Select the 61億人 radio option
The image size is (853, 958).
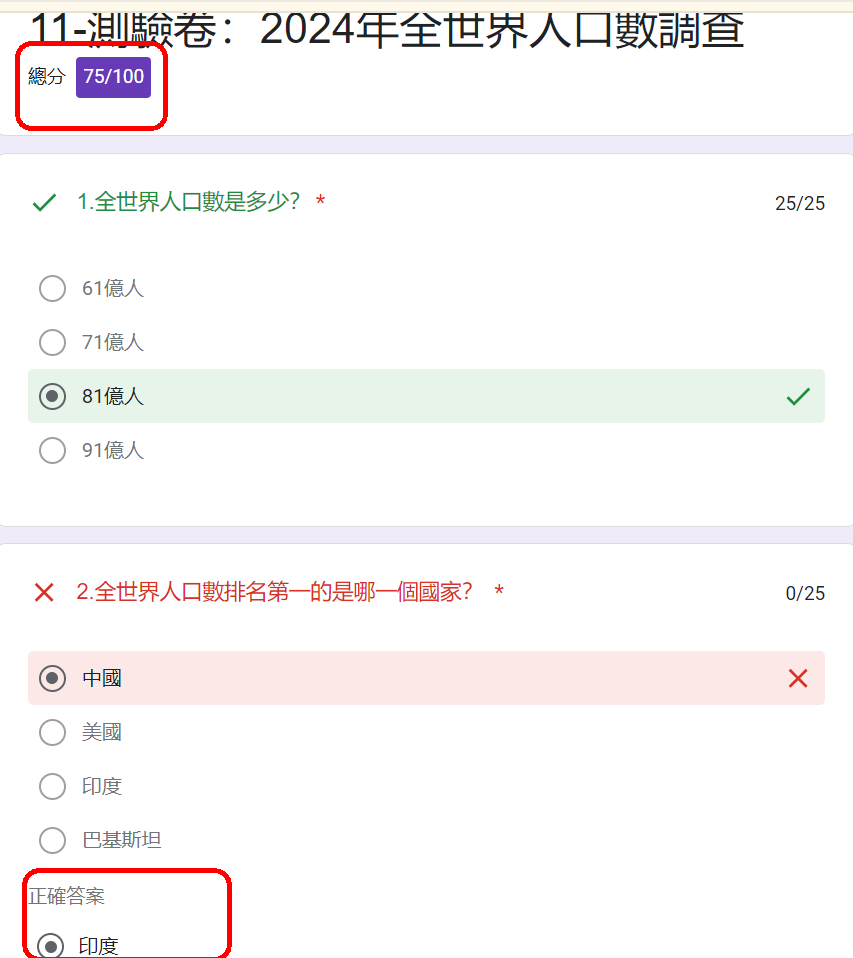[x=52, y=289]
